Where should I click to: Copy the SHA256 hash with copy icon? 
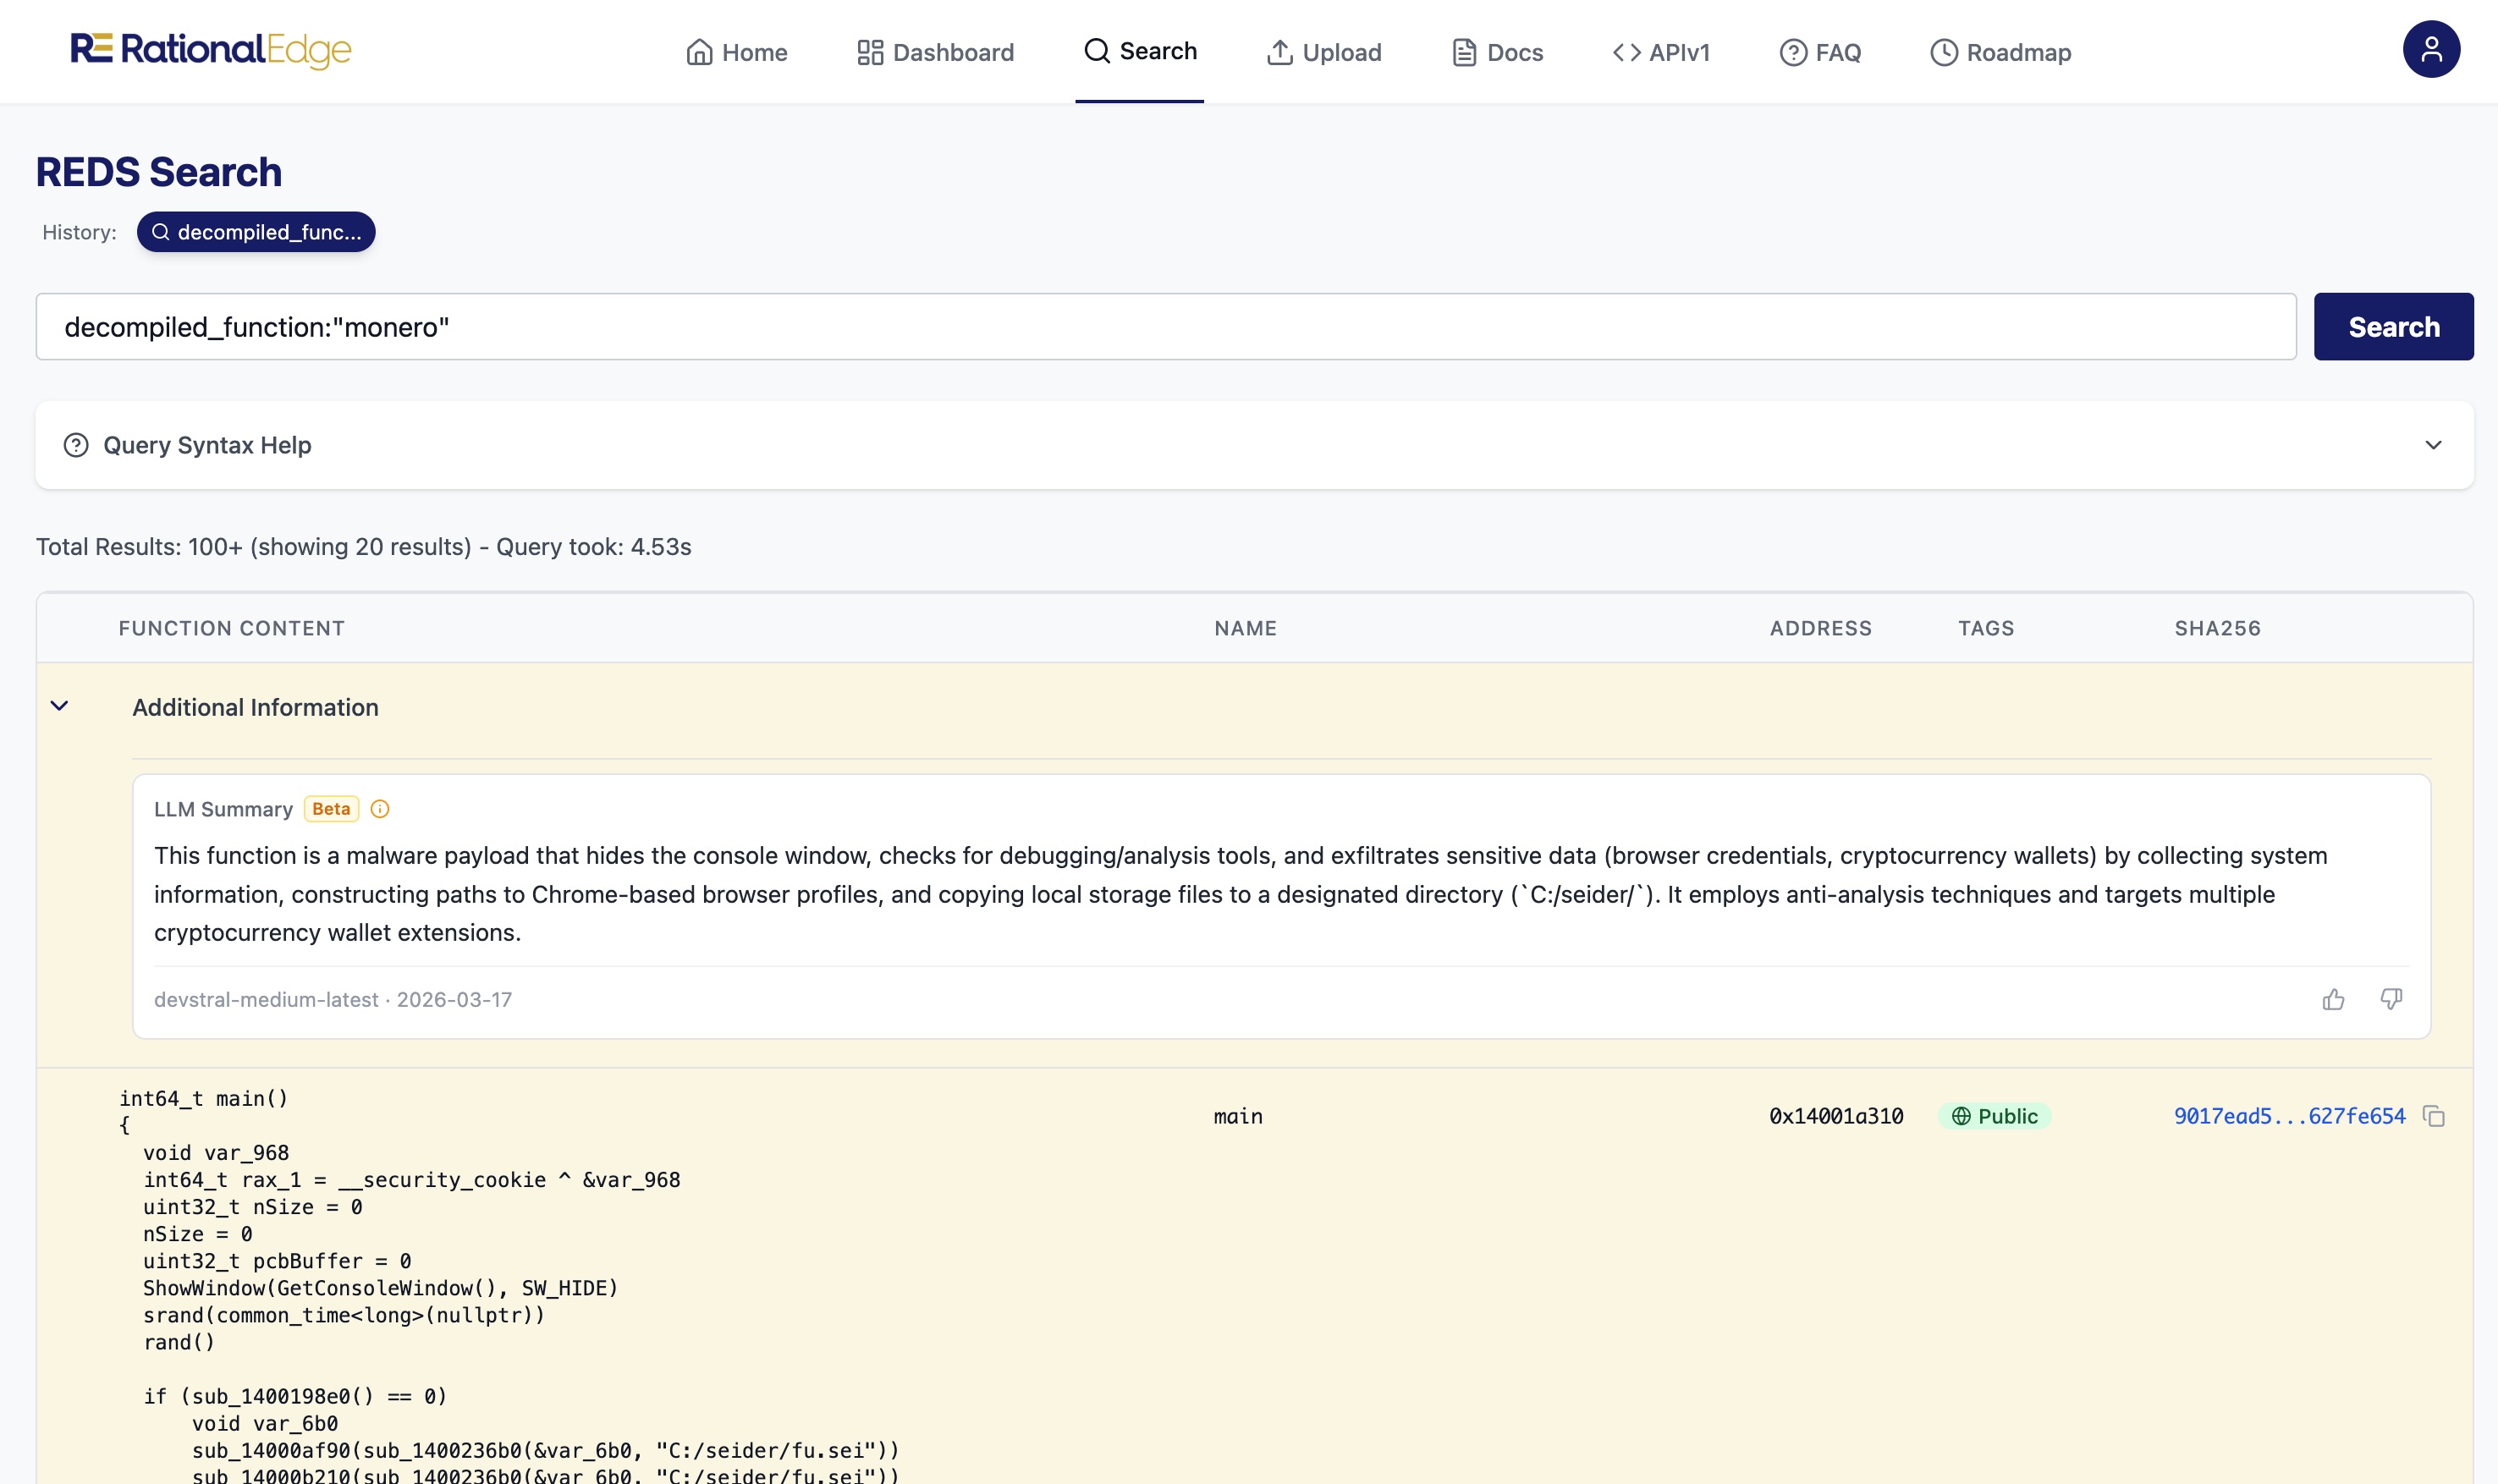tap(2433, 1116)
